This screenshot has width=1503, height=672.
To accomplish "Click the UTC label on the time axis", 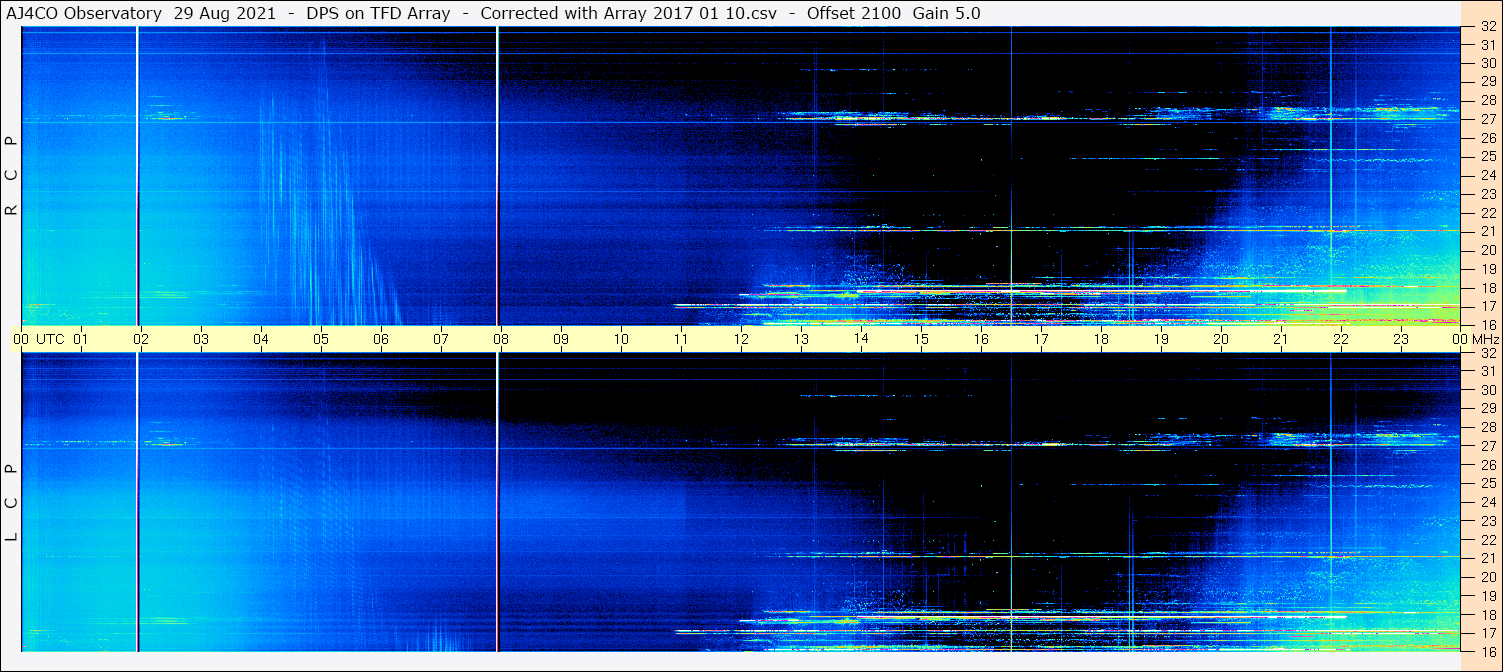I will (x=50, y=339).
